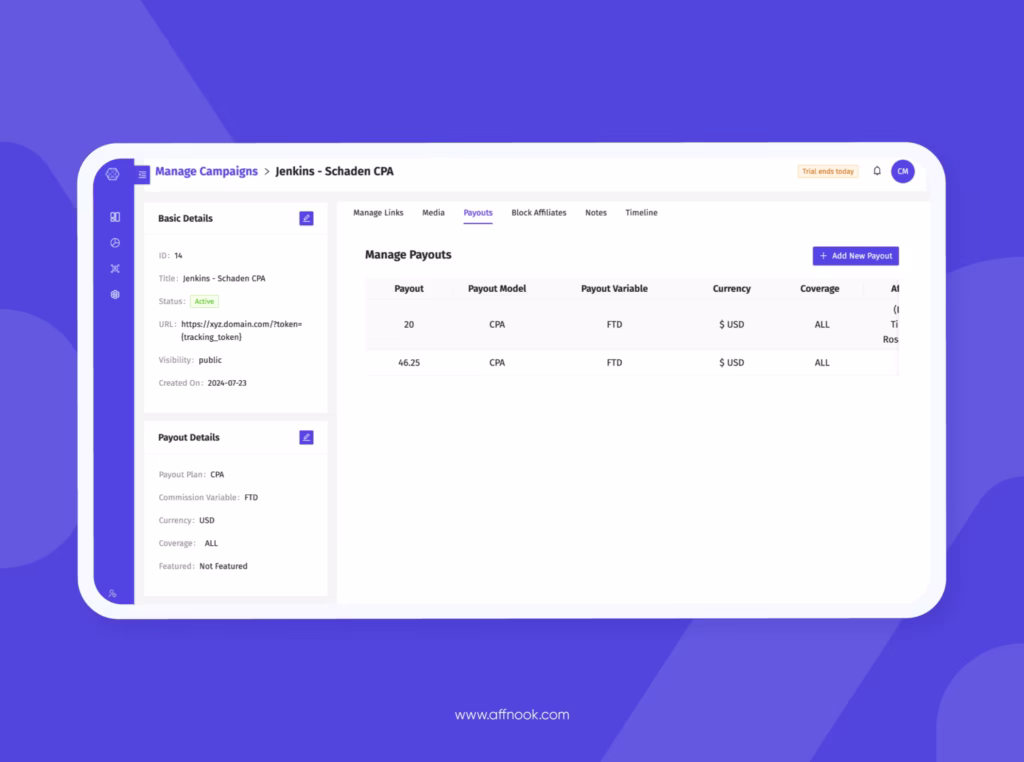The width and height of the screenshot is (1024, 762).
Task: Click the Payout Model column header
Action: coord(497,289)
